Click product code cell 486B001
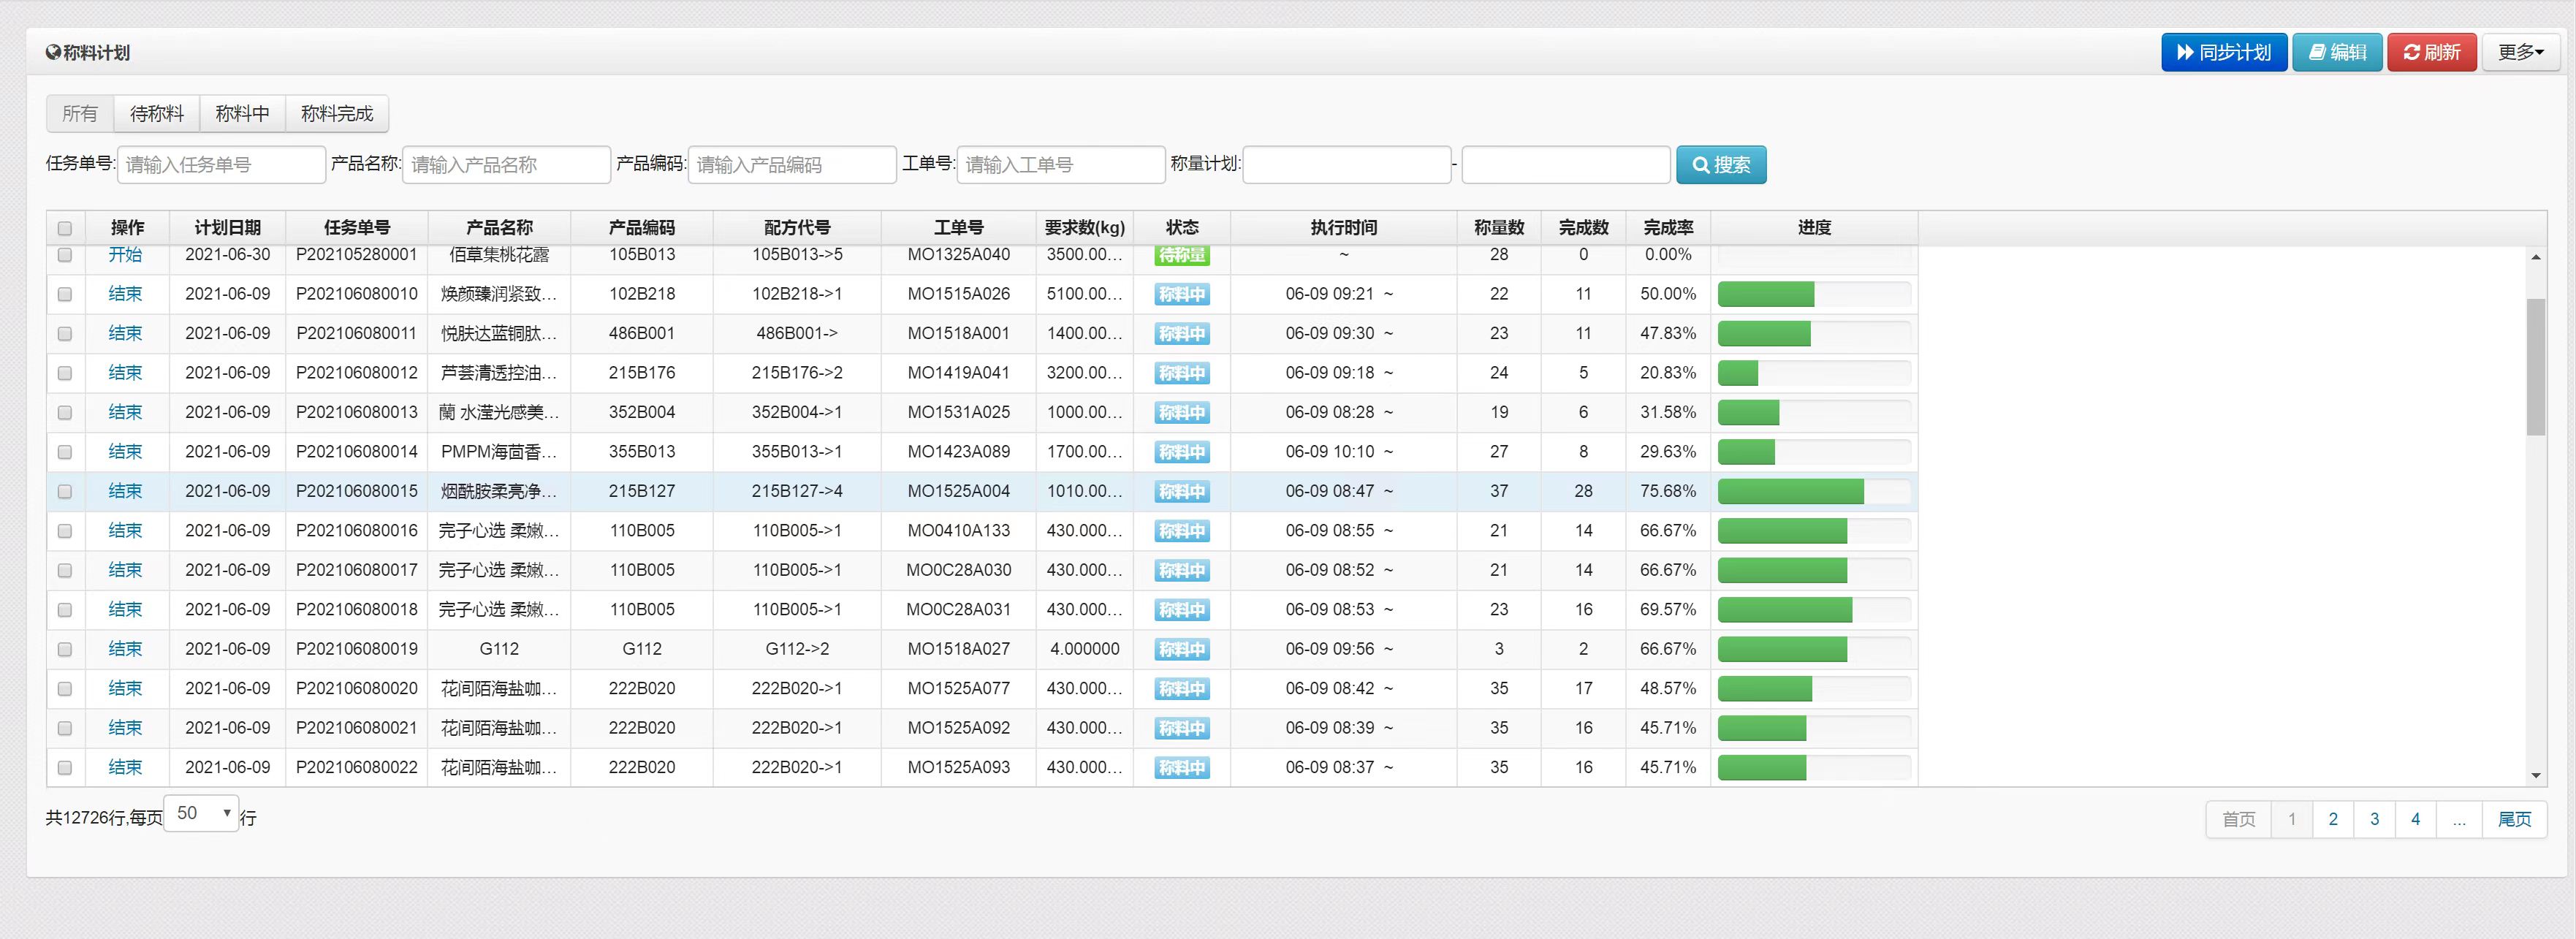Screen dimensions: 2576x939 point(642,333)
